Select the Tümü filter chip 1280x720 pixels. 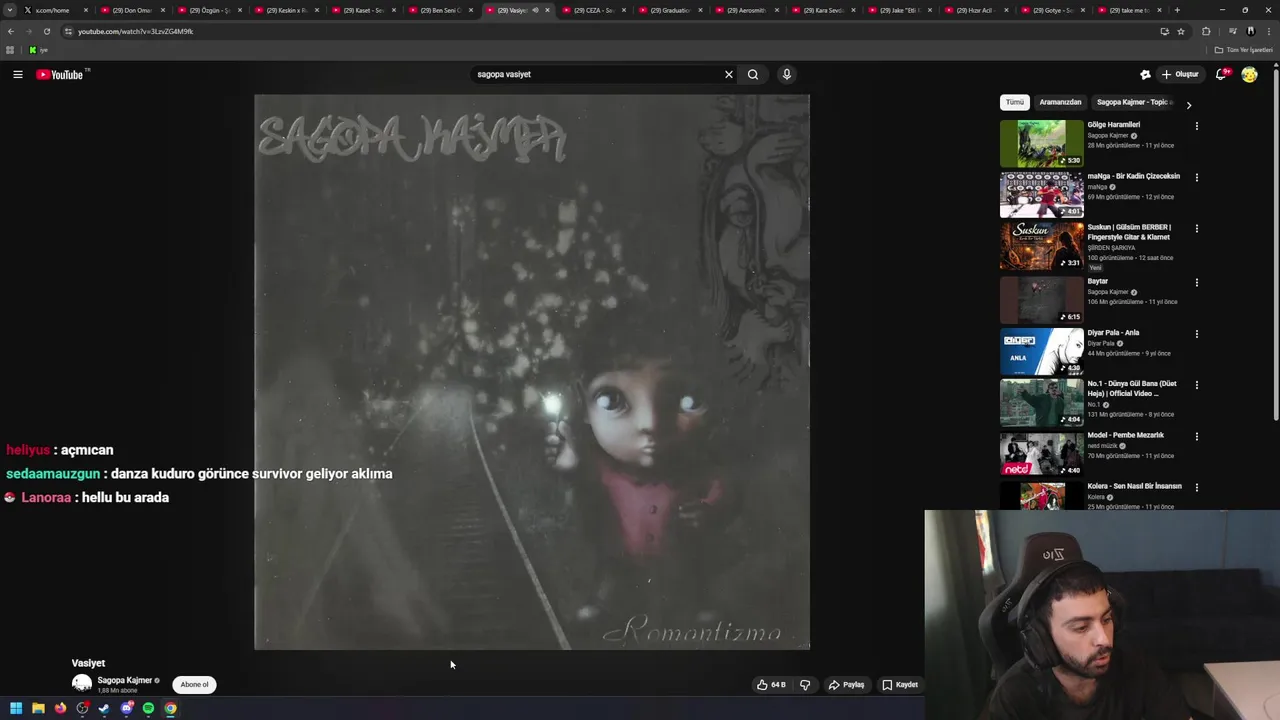coord(1015,102)
